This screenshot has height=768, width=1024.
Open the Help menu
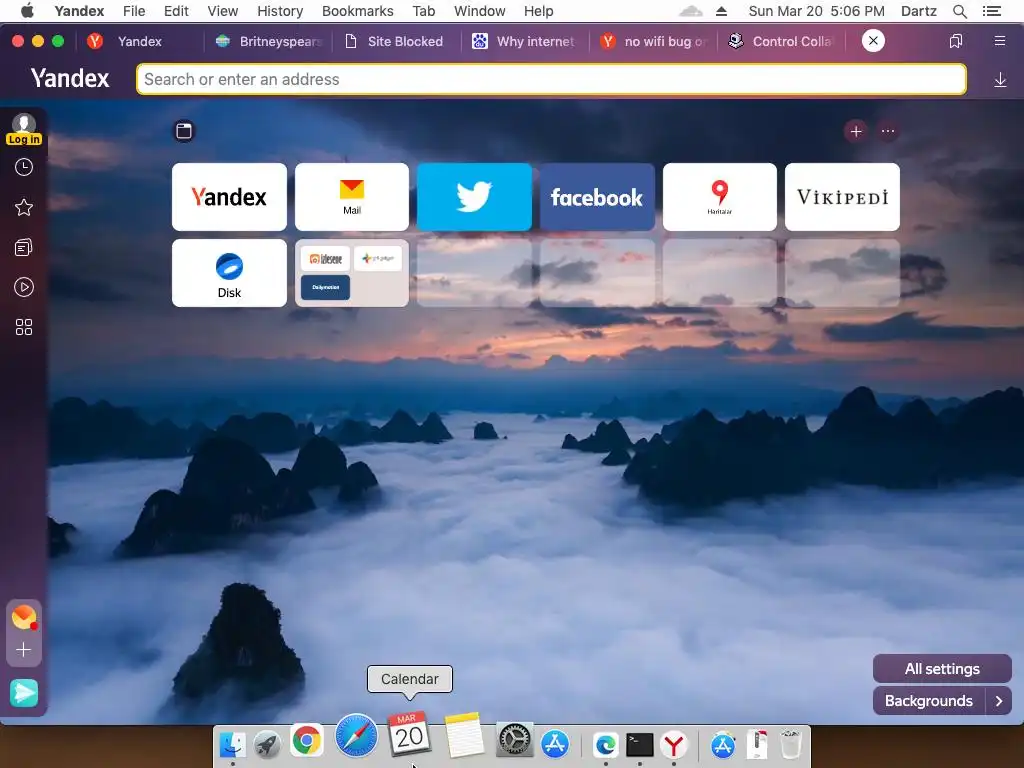[x=539, y=11]
